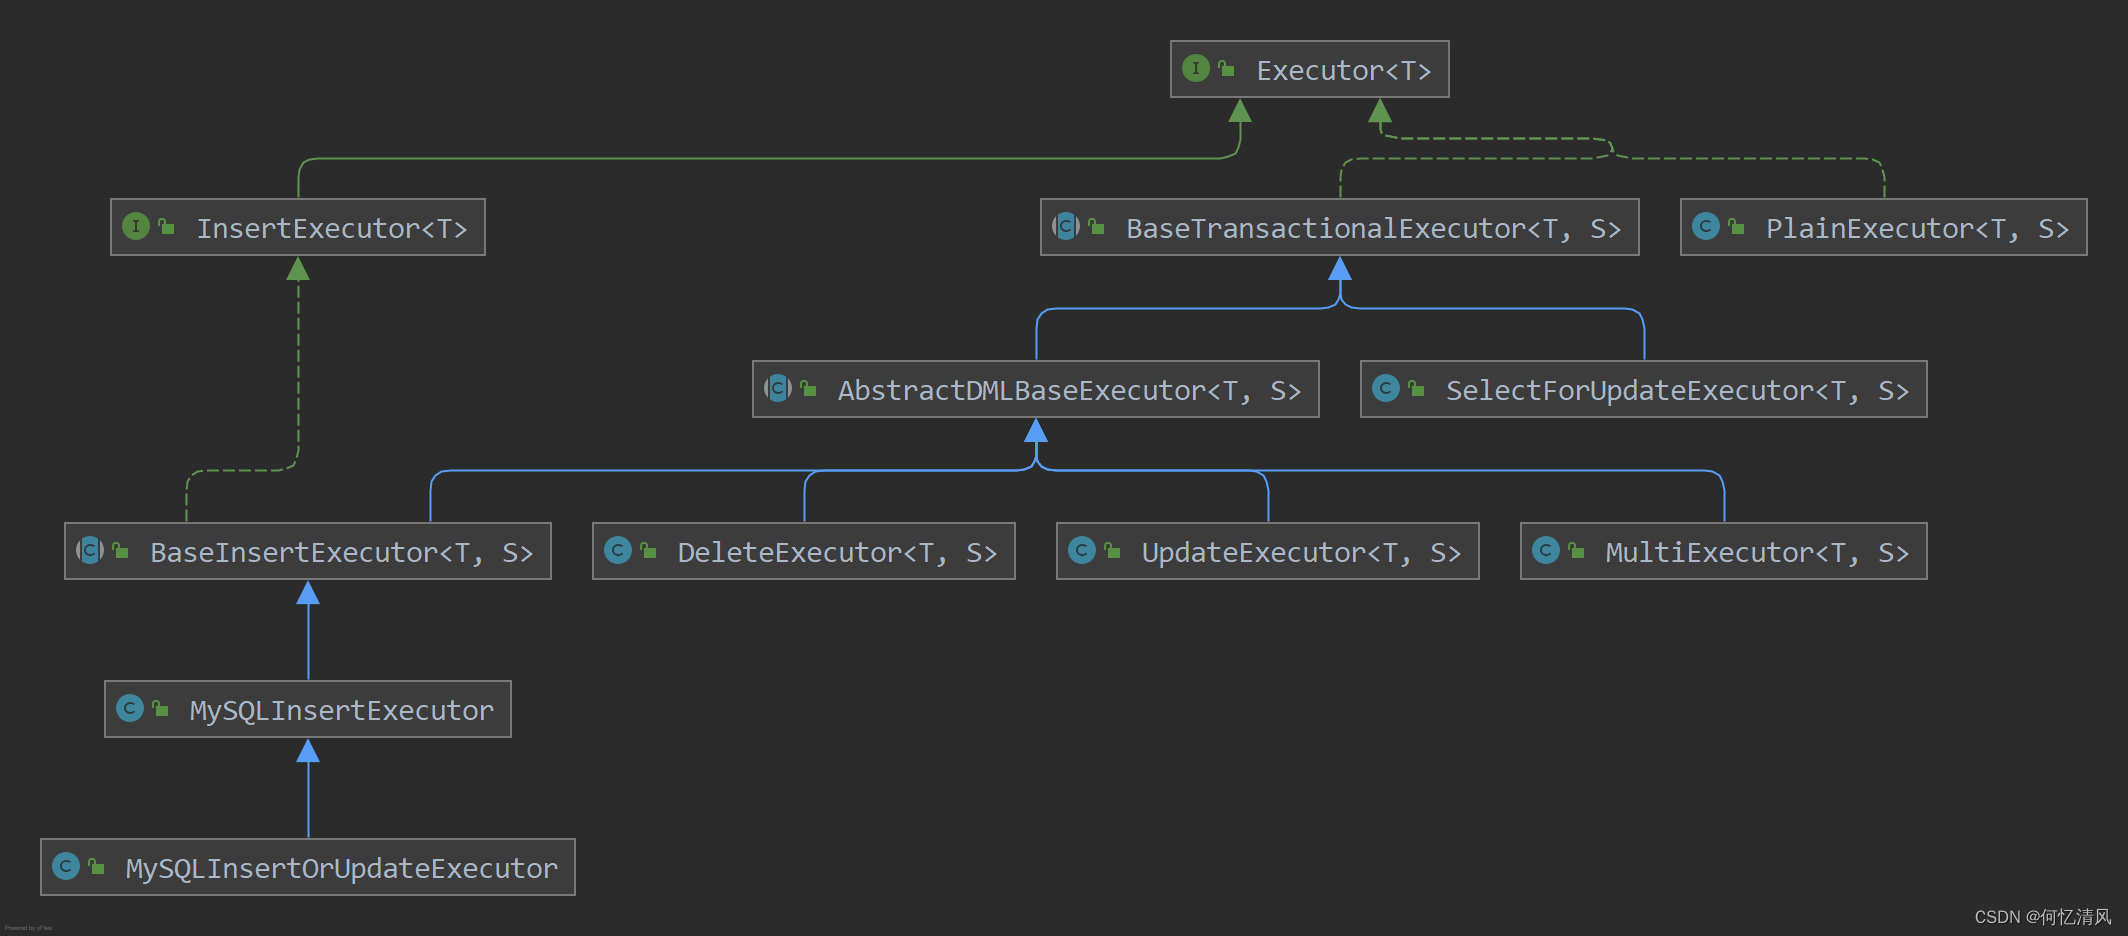This screenshot has width=2128, height=936.
Task: Select the BaseTransactionalExecutor<T, S> label
Action: point(1373,229)
